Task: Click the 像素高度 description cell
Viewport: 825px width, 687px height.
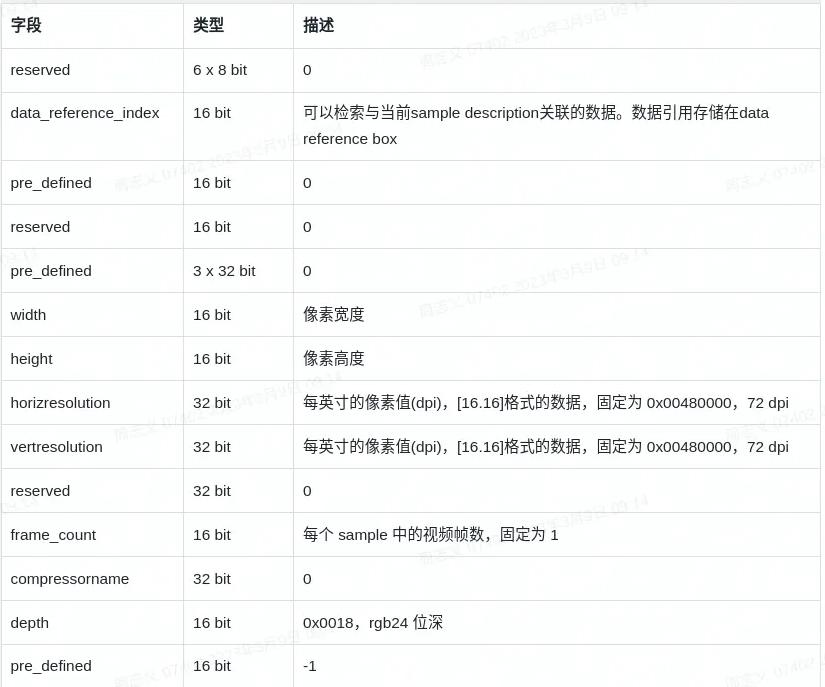Action: 333,358
